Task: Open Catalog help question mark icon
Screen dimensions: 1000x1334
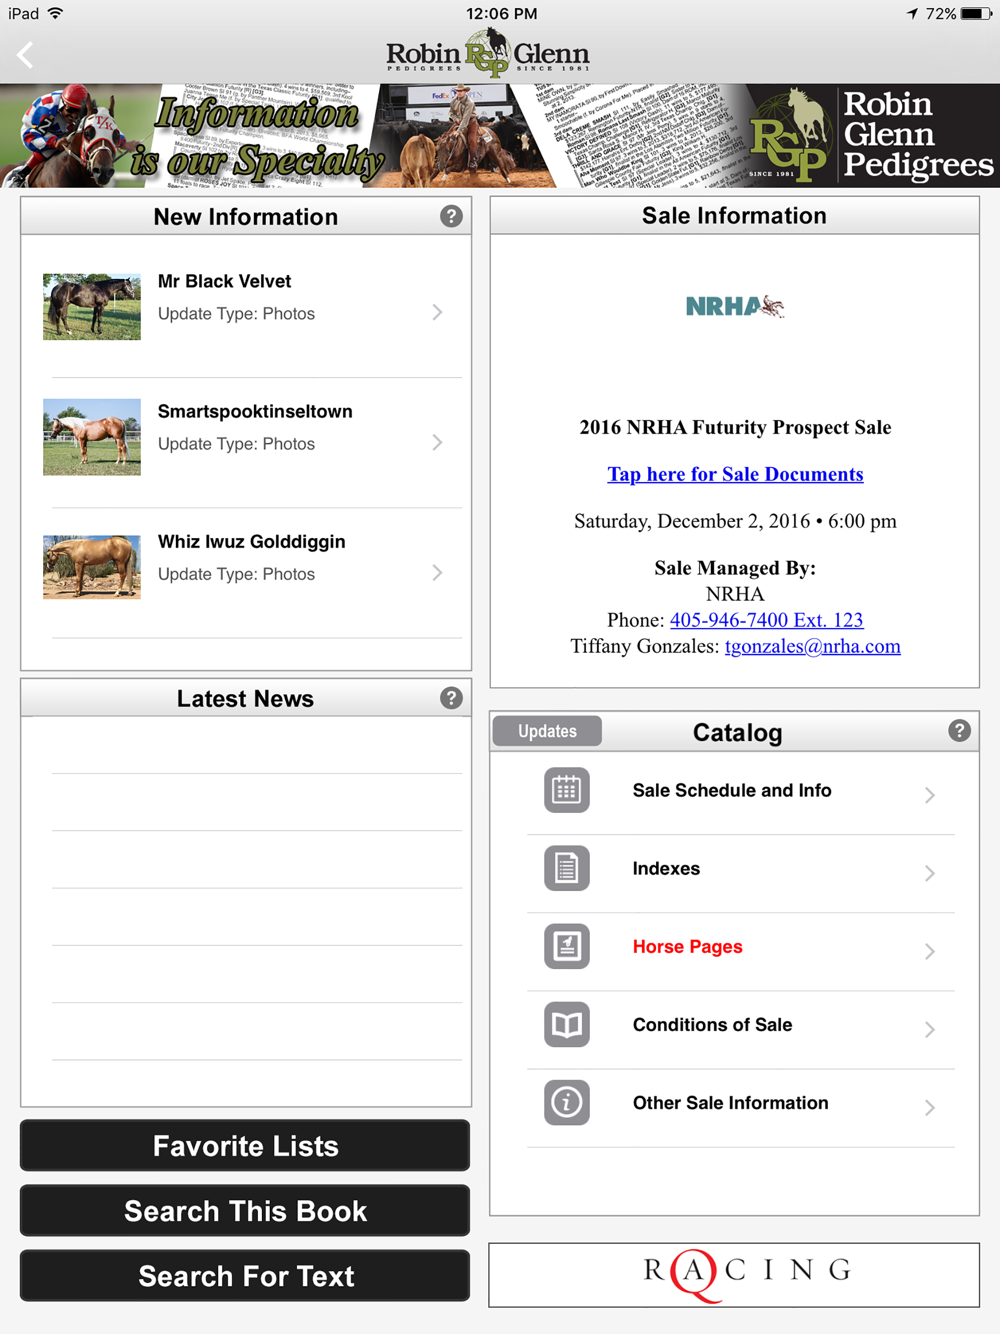Action: coord(959,731)
